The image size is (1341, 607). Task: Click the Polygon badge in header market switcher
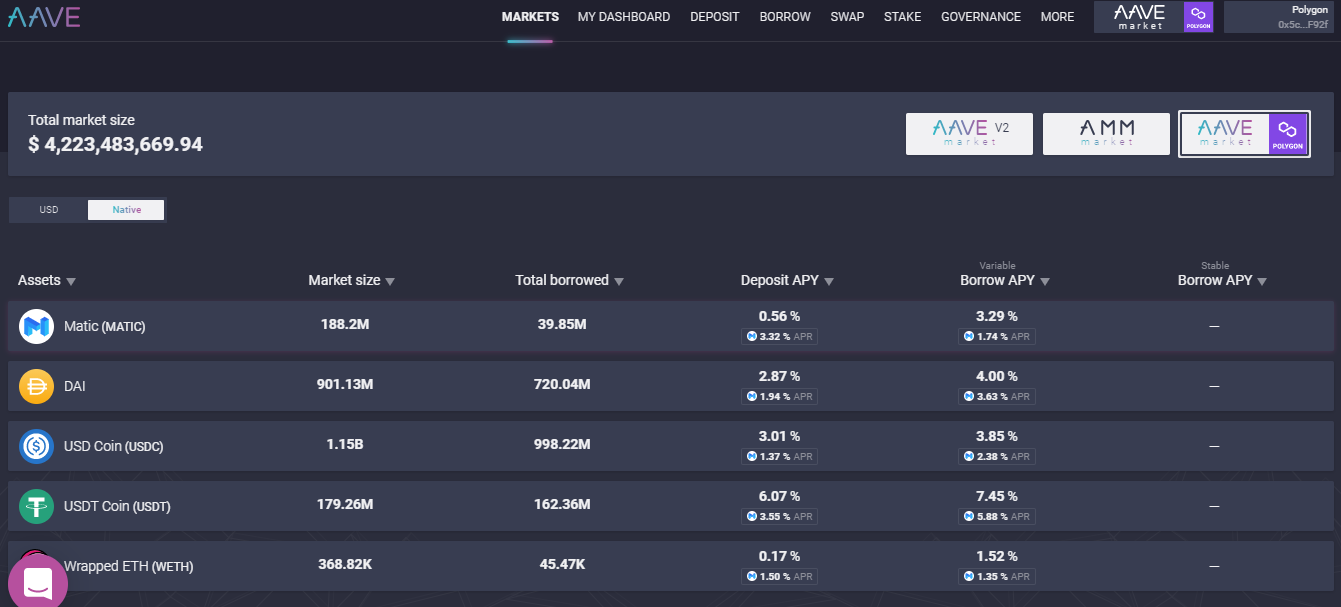1198,17
